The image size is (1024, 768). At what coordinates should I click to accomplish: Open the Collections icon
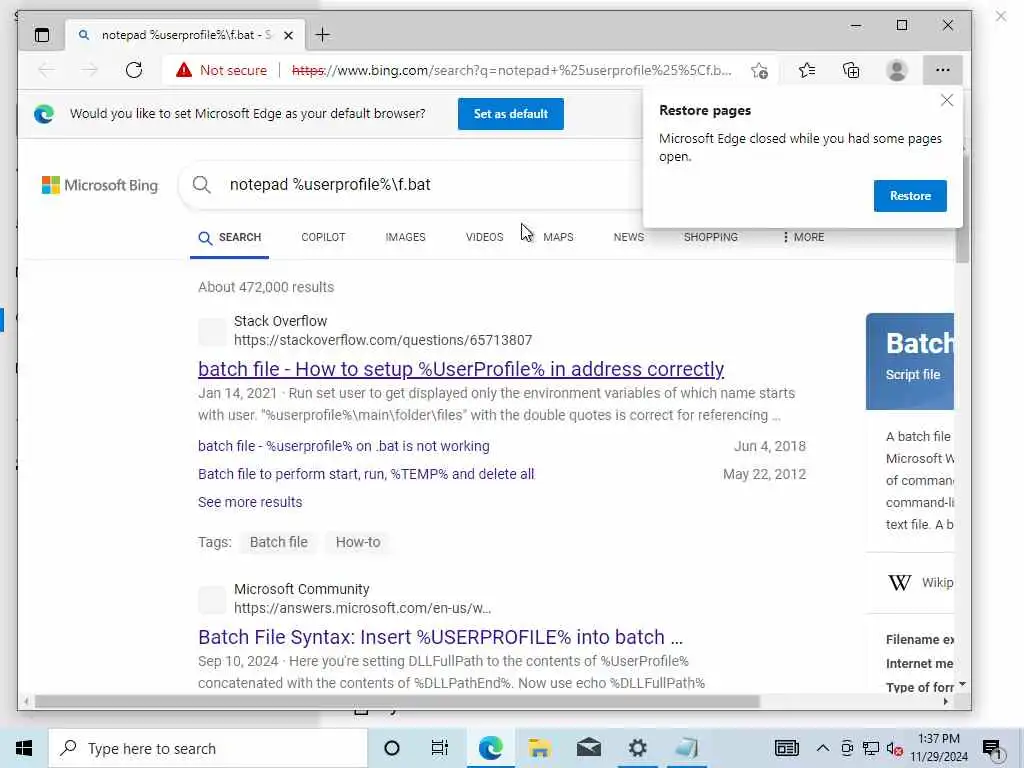(851, 70)
